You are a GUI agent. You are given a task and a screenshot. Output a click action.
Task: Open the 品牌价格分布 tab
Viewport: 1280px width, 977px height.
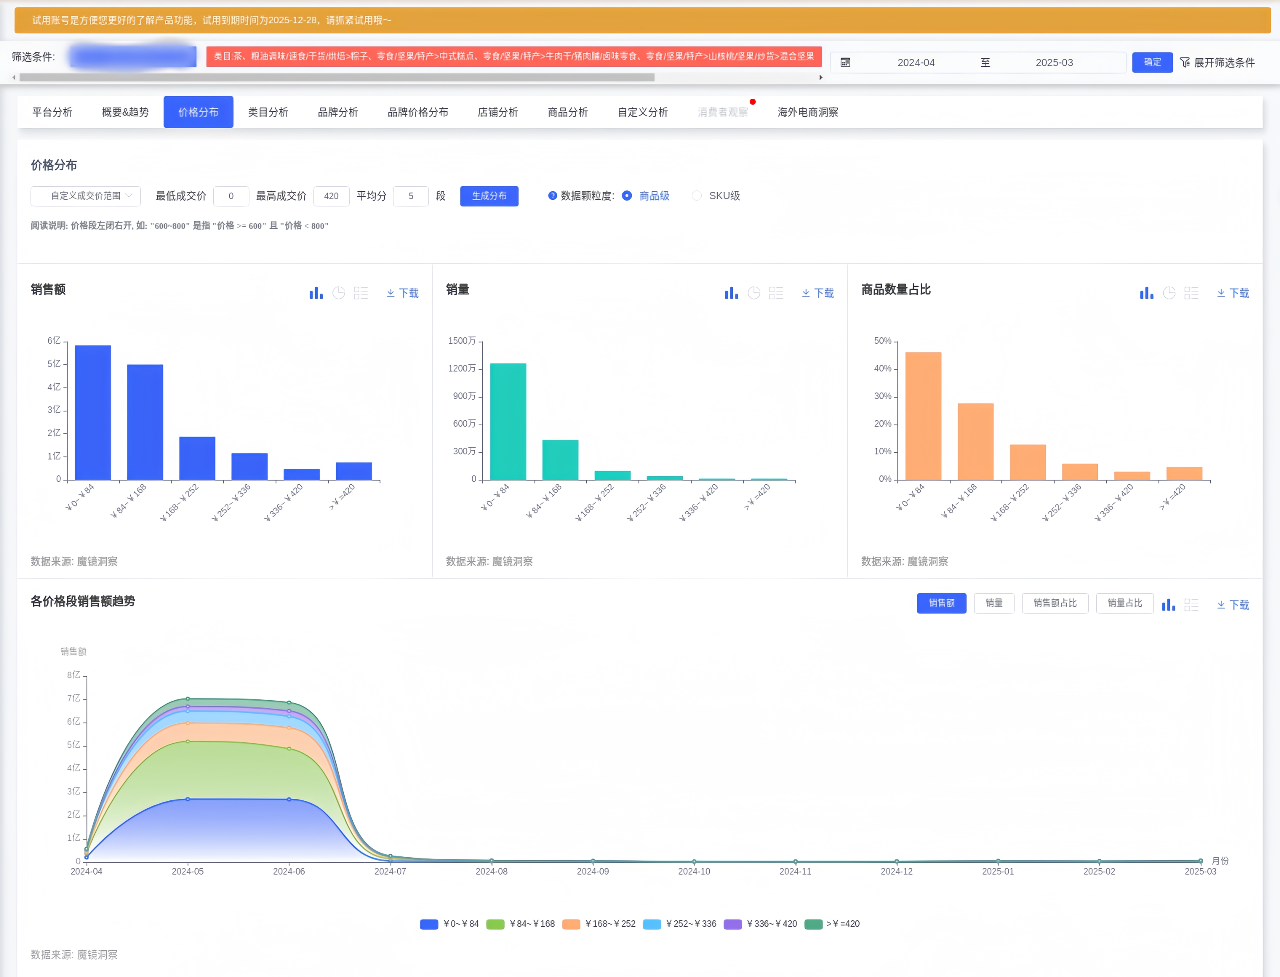coord(418,112)
